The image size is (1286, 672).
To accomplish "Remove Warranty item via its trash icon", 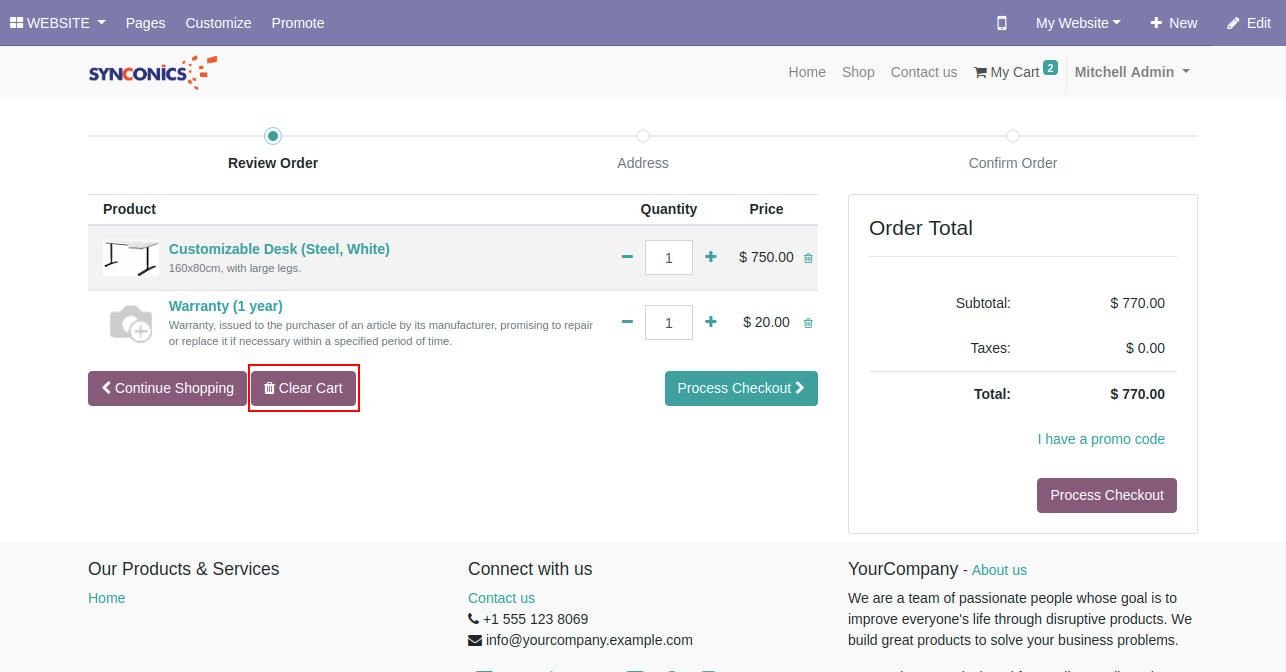I will [808, 323].
